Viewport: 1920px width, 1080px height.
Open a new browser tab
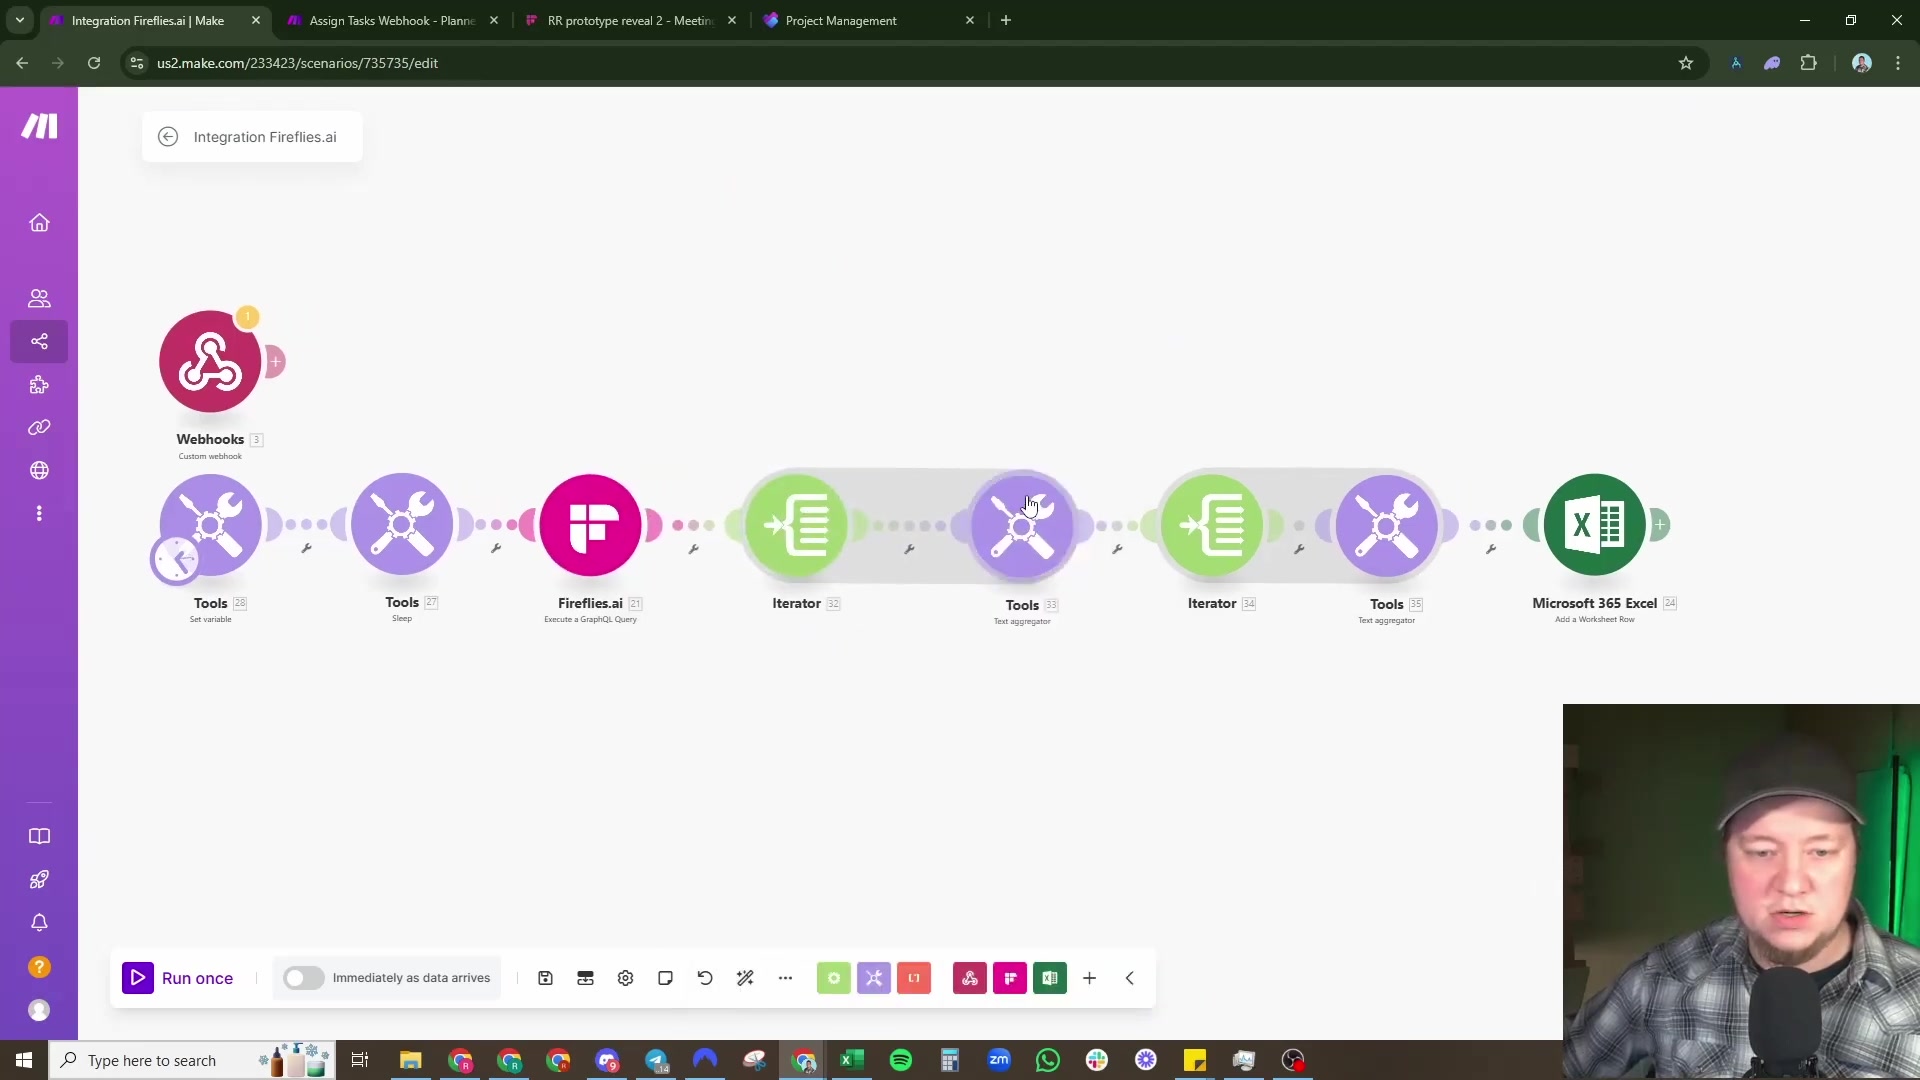pyautogui.click(x=1006, y=20)
